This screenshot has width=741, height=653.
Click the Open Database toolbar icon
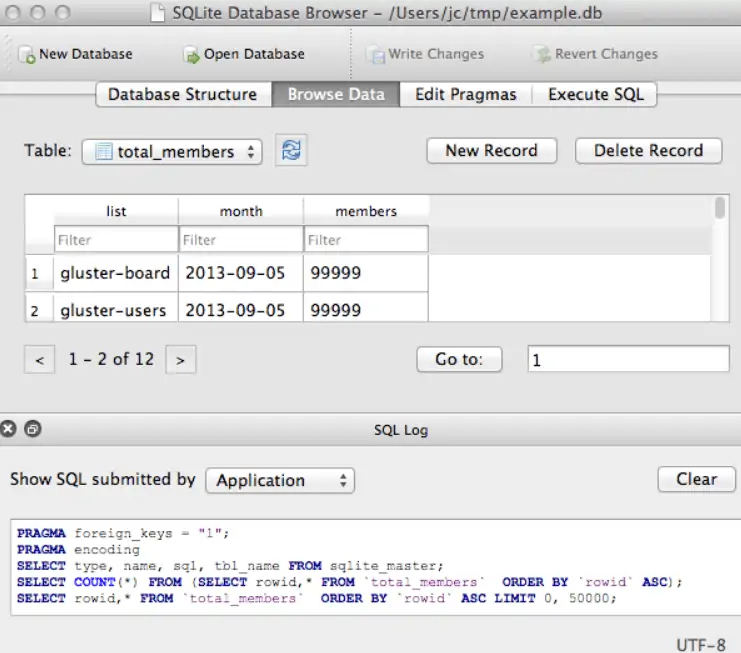[x=191, y=55]
